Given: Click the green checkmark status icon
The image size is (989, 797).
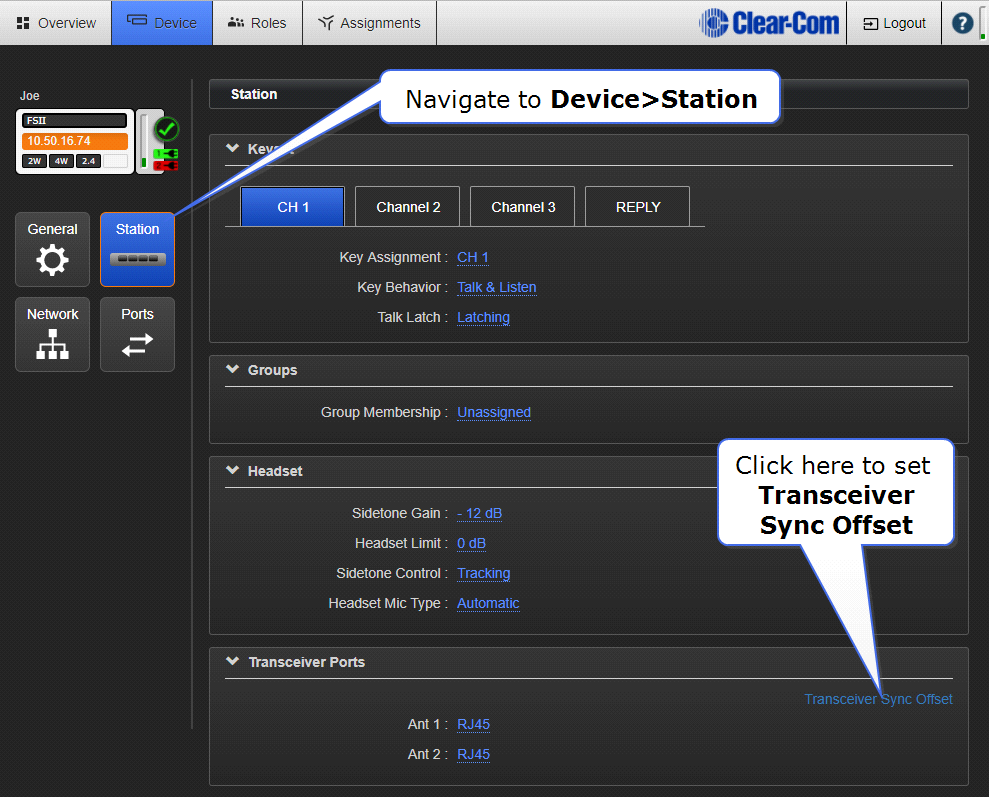Looking at the screenshot, I should [167, 129].
